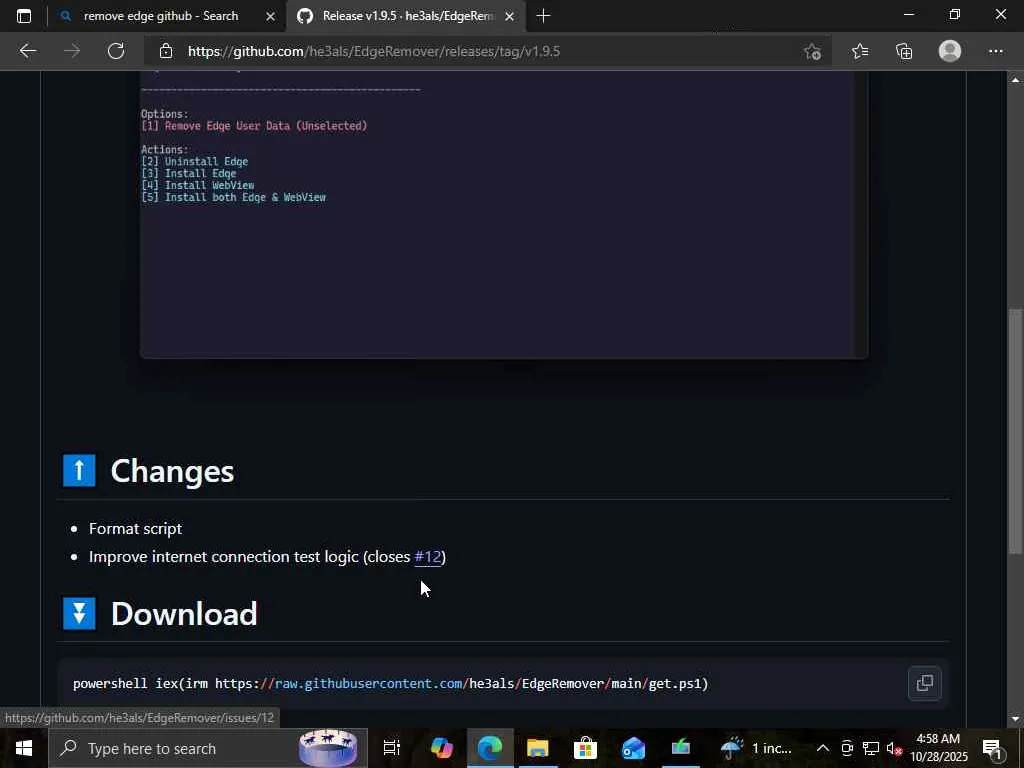Go back to the previous page
Image resolution: width=1024 pixels, height=768 pixels.
coord(27,51)
